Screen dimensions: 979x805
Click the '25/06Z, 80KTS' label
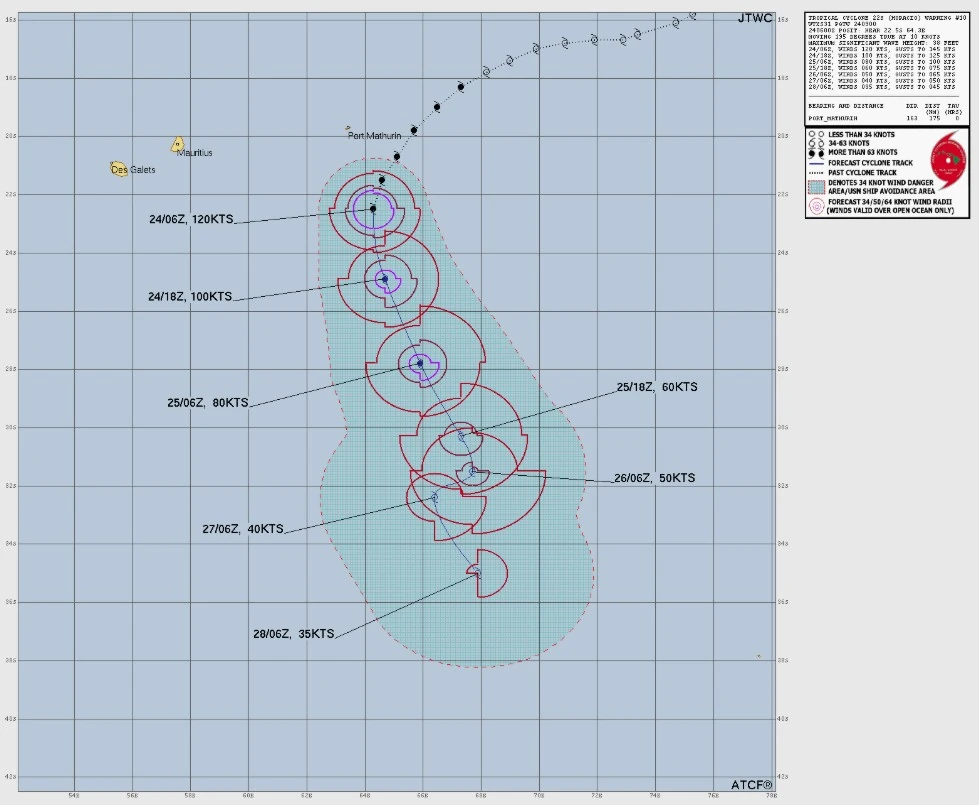(x=208, y=403)
